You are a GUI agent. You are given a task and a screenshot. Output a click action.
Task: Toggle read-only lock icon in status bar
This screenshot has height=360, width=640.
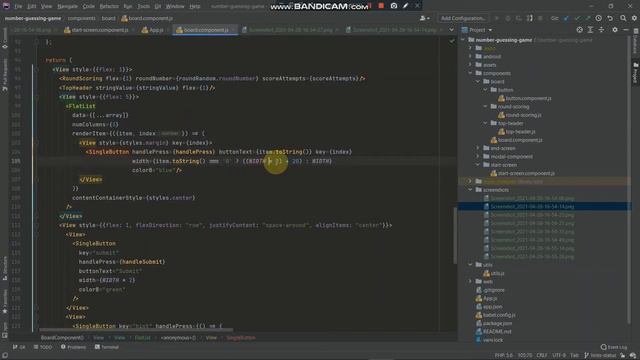(x=622, y=356)
